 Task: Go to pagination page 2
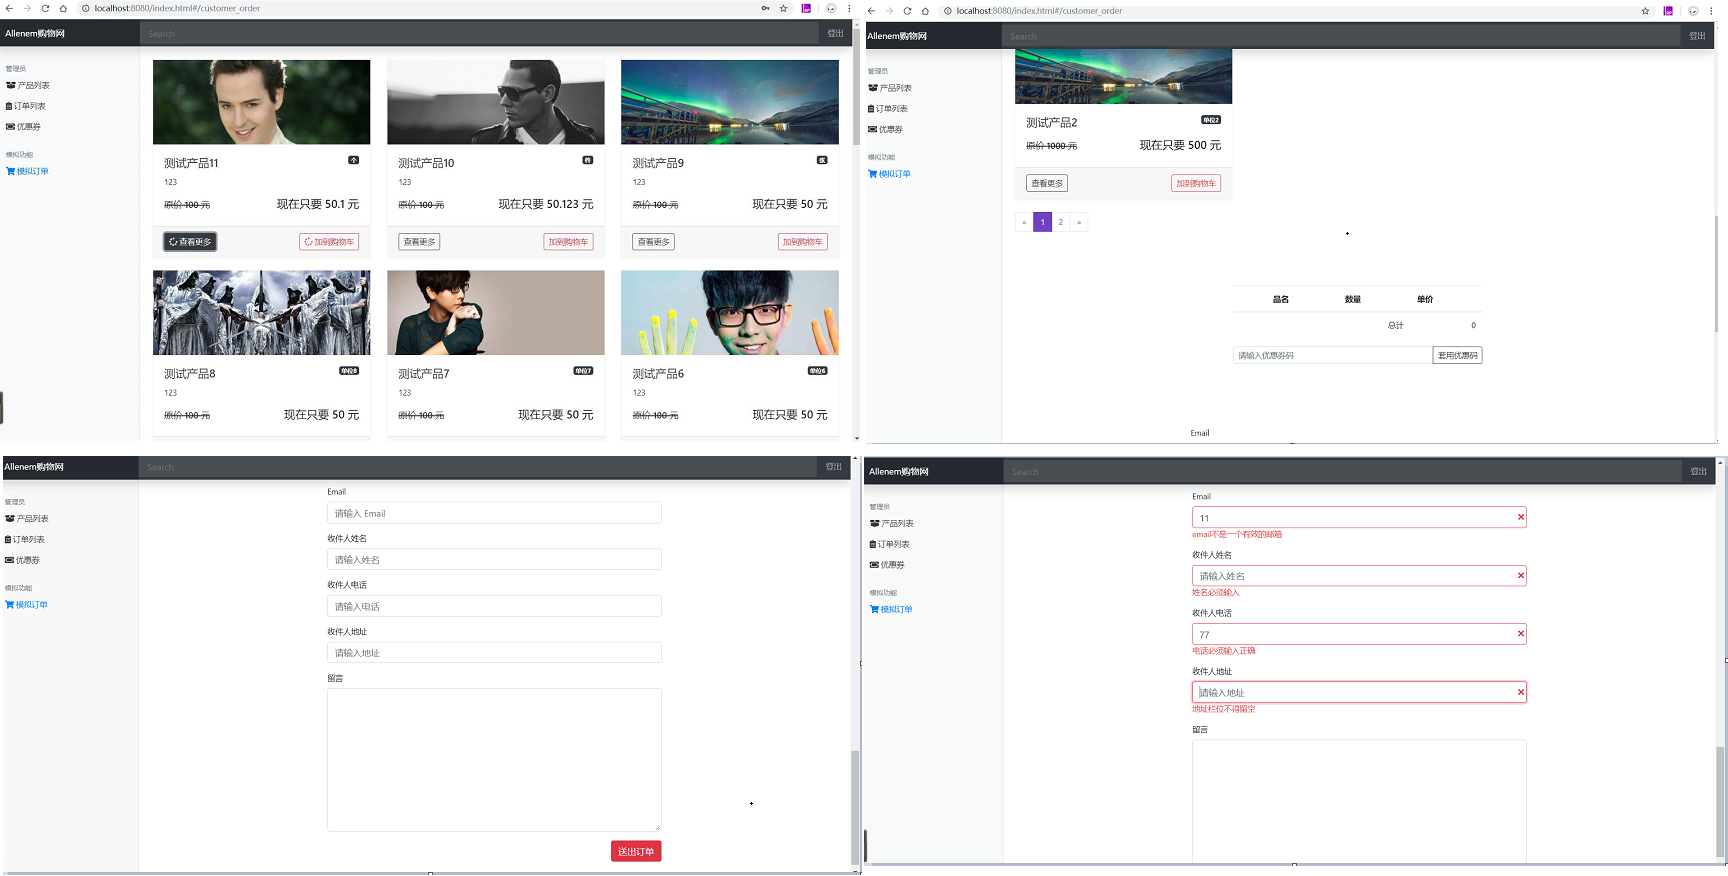pyautogui.click(x=1061, y=222)
